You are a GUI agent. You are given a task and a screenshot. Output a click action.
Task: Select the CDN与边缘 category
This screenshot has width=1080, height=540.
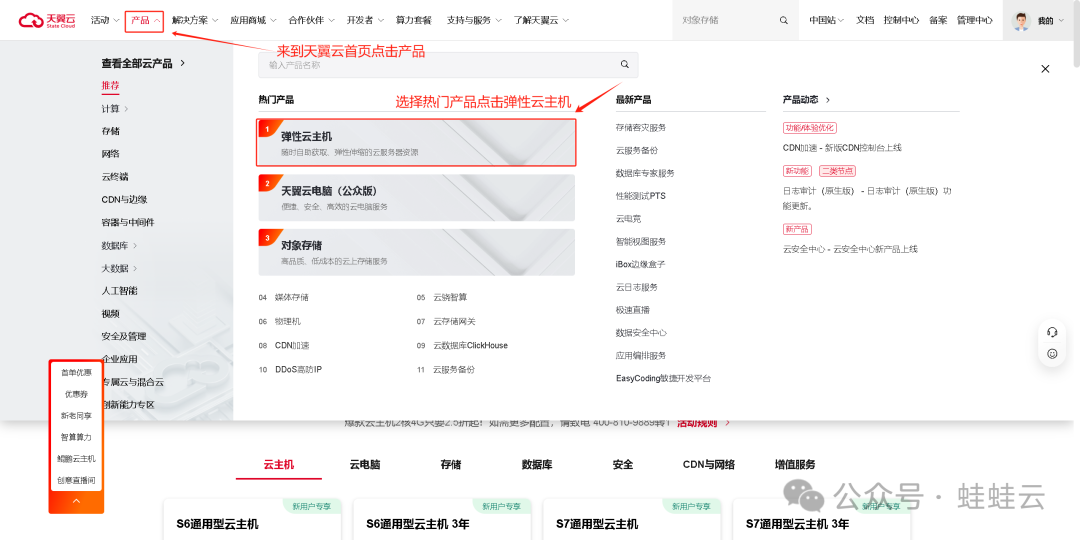[124, 199]
